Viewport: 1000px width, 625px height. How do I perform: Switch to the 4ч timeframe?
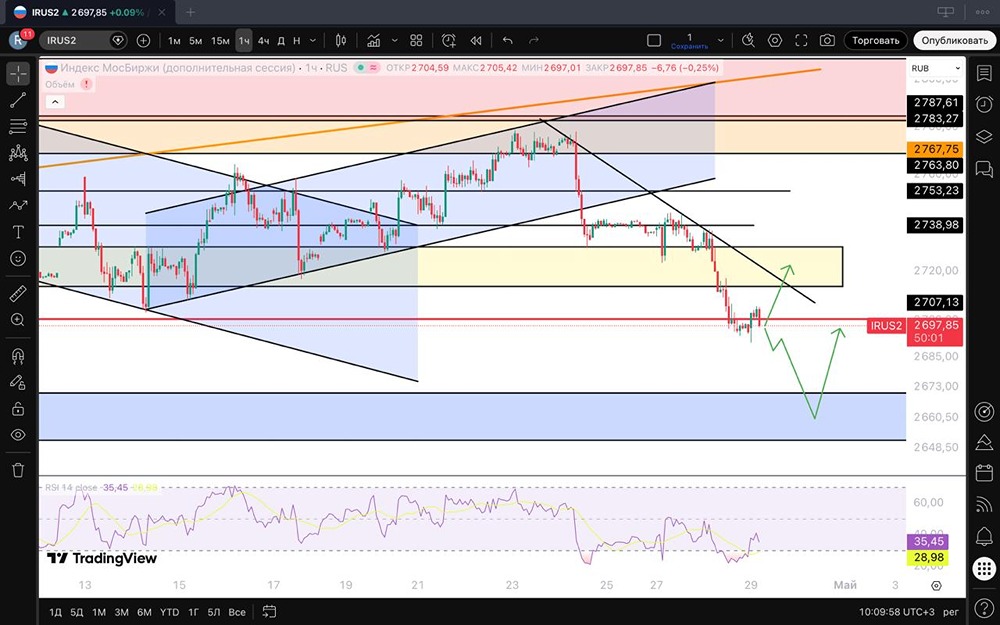click(263, 40)
